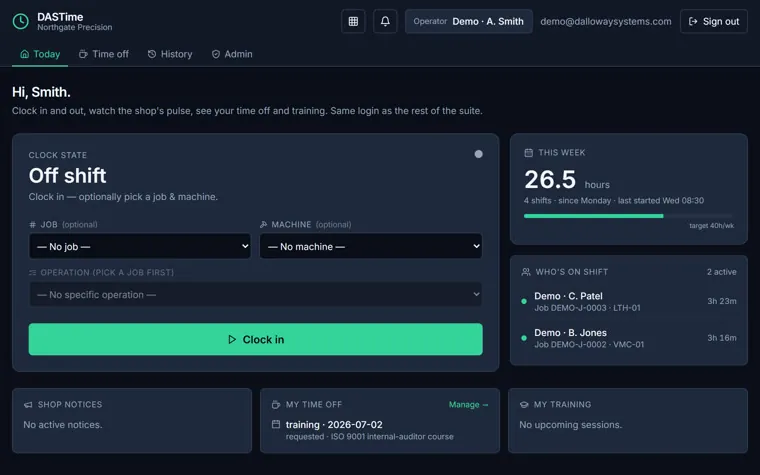Open the No specific operation dropdown

(255, 294)
